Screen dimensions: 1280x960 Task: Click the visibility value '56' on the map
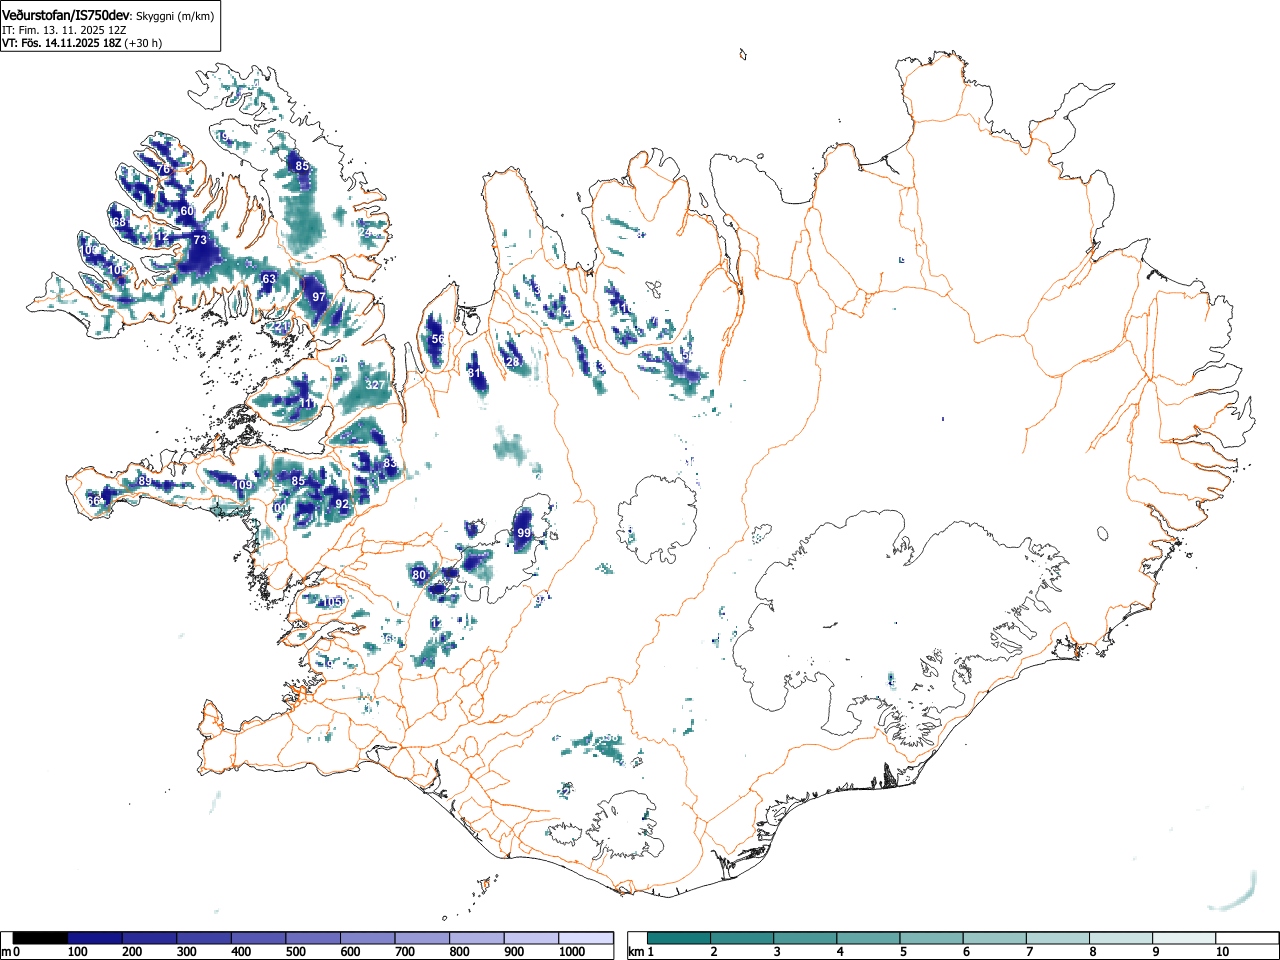(x=438, y=339)
